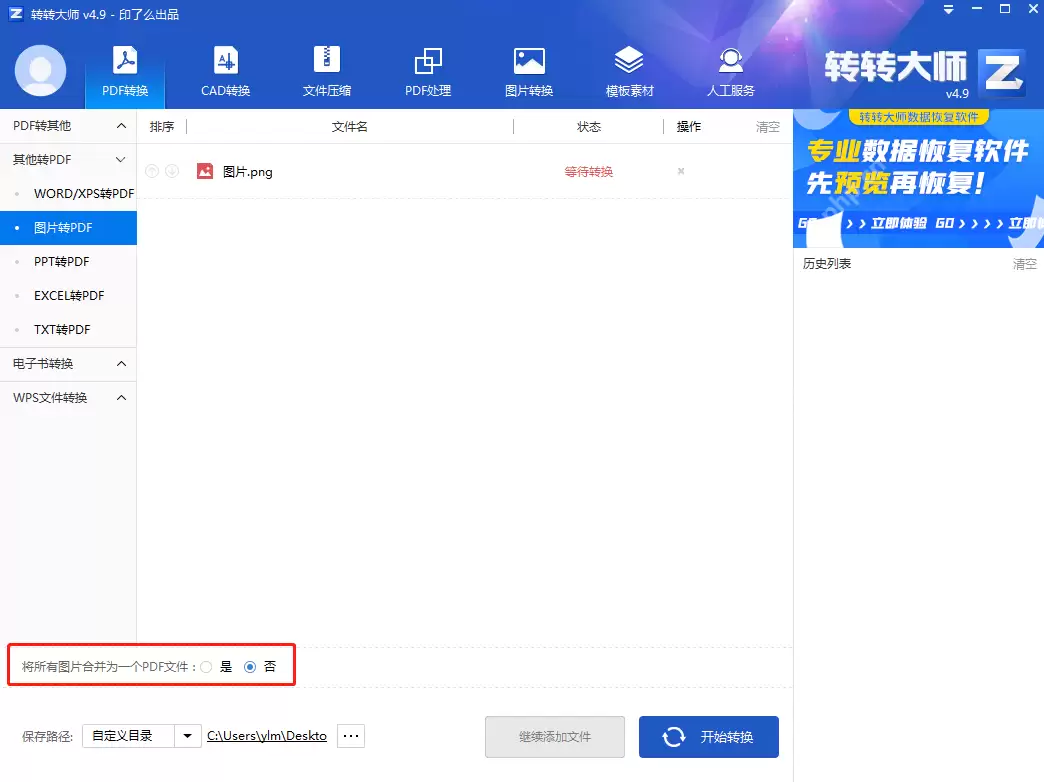The height and width of the screenshot is (782, 1044).
Task: Click the move-down arrow beside 图片.png
Action: pos(170,171)
